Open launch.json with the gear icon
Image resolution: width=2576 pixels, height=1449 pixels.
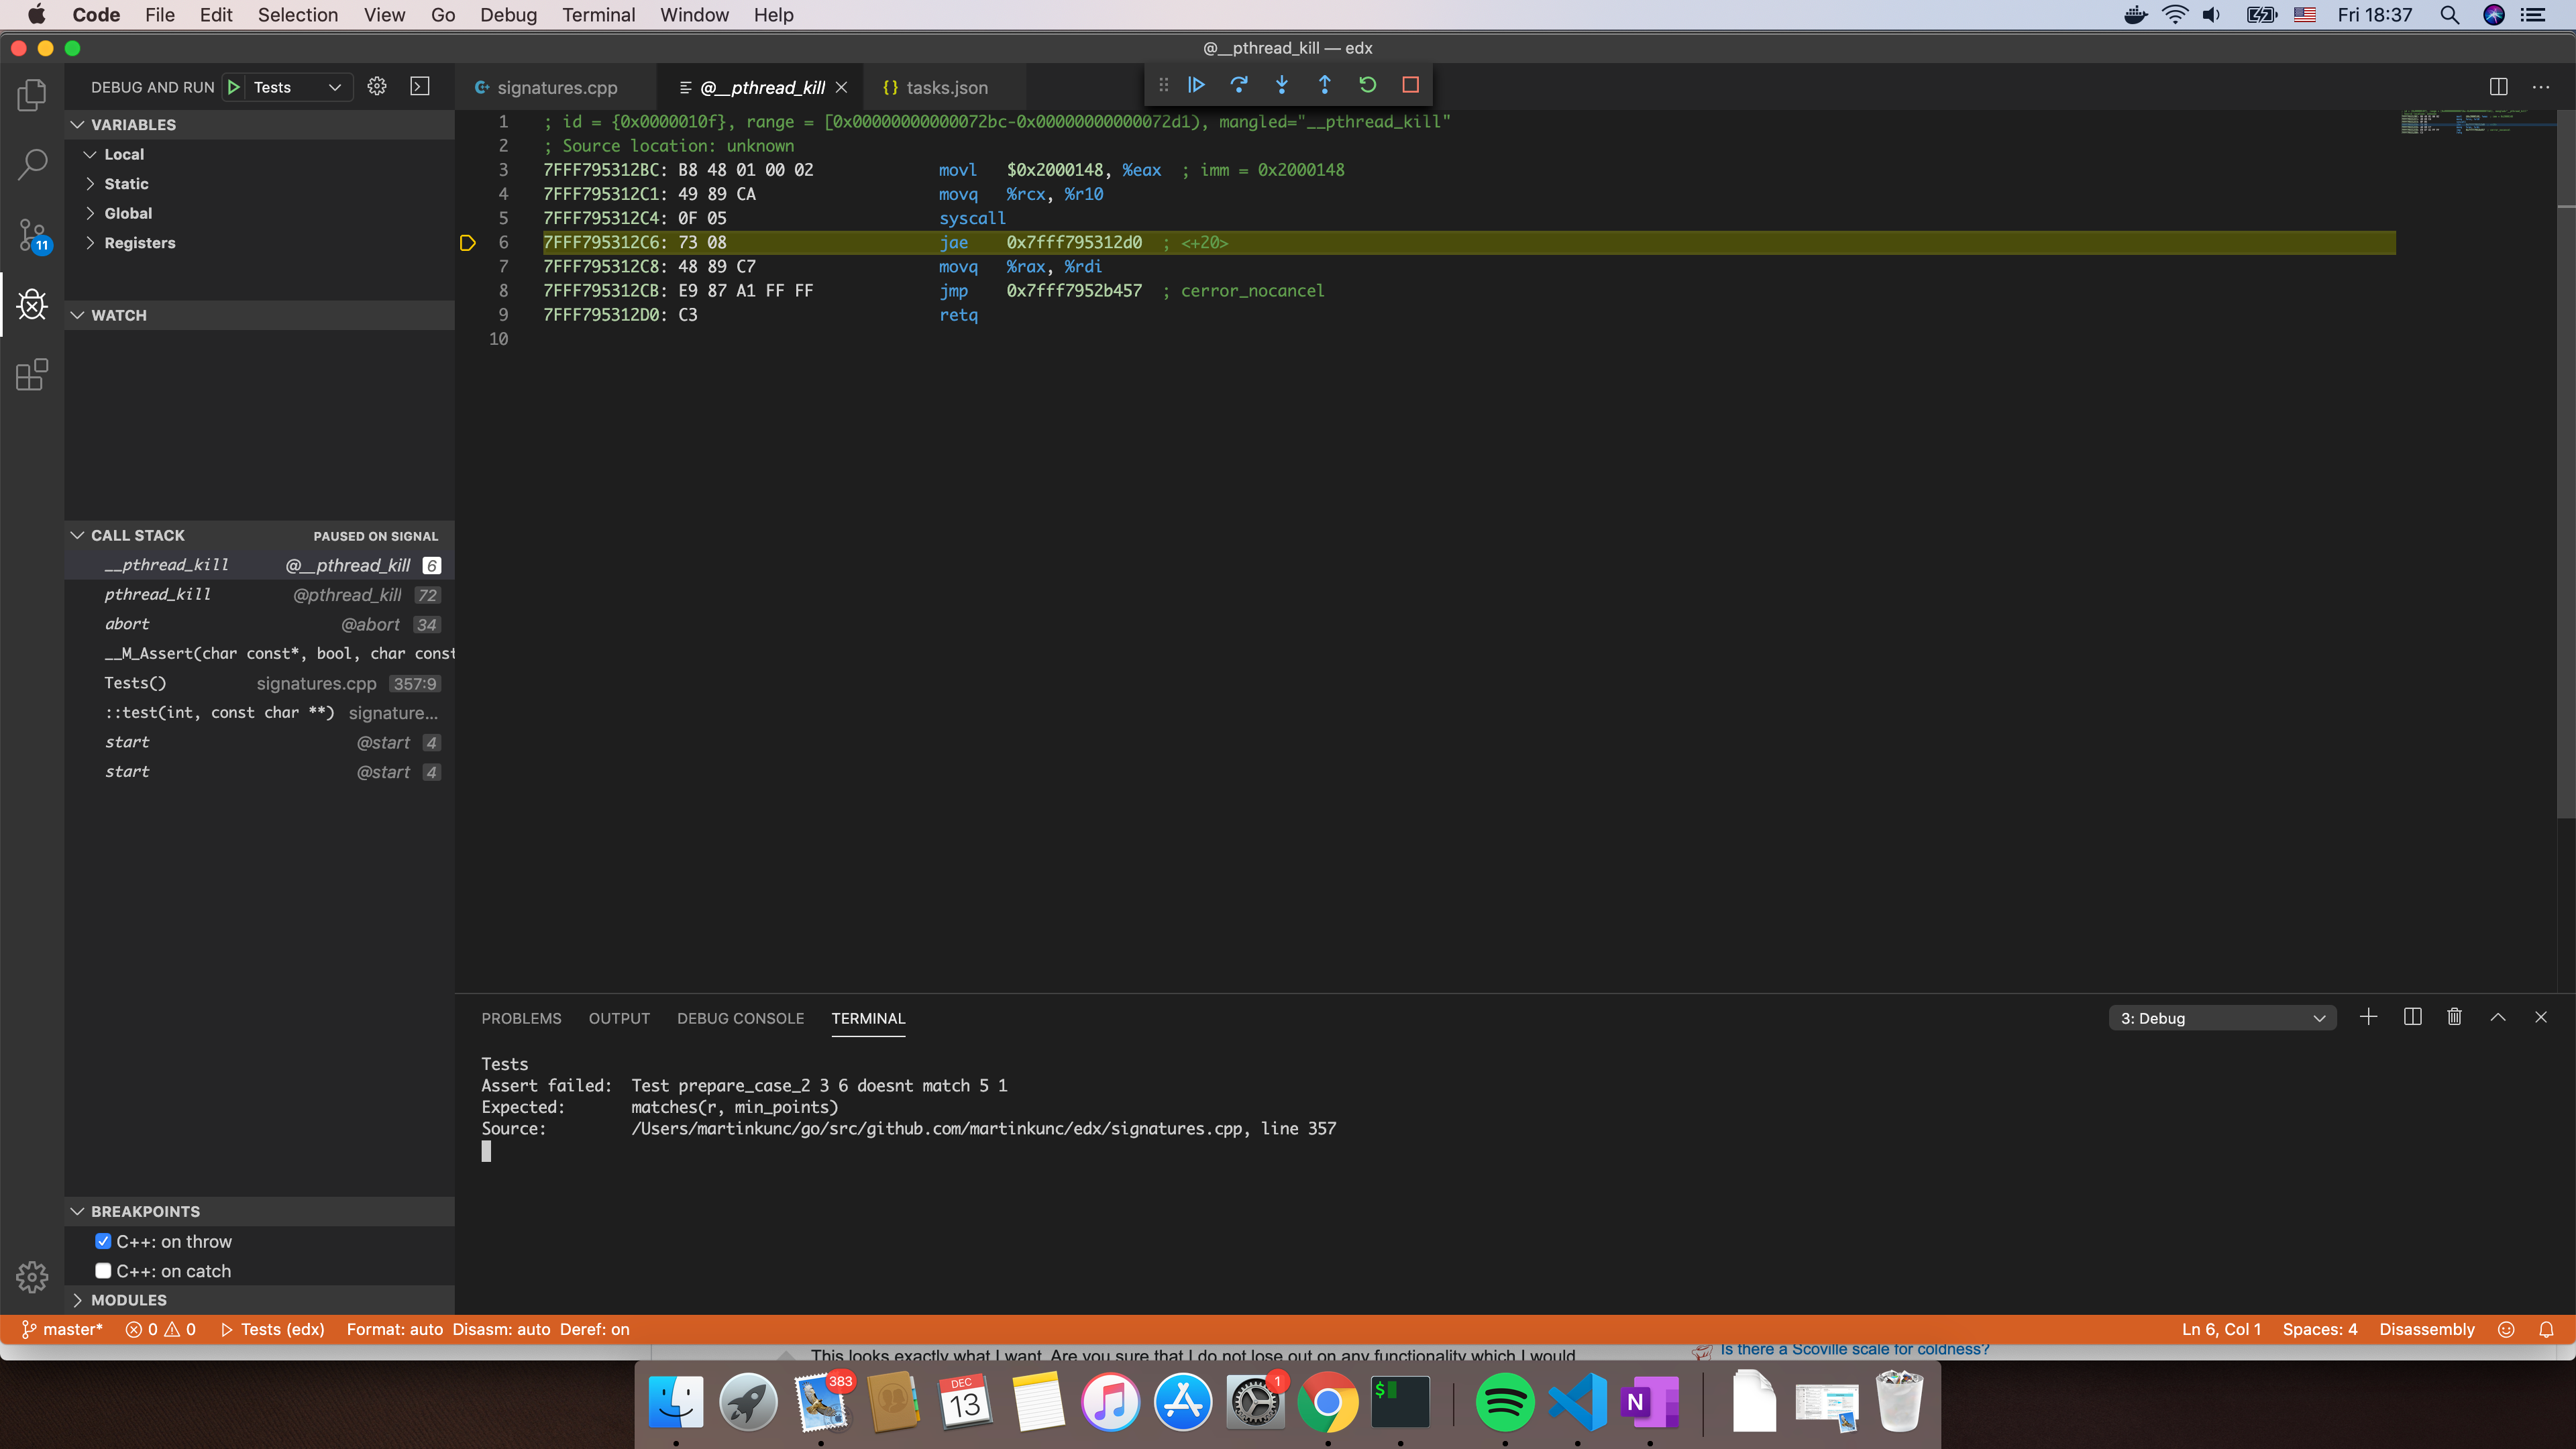(377, 87)
